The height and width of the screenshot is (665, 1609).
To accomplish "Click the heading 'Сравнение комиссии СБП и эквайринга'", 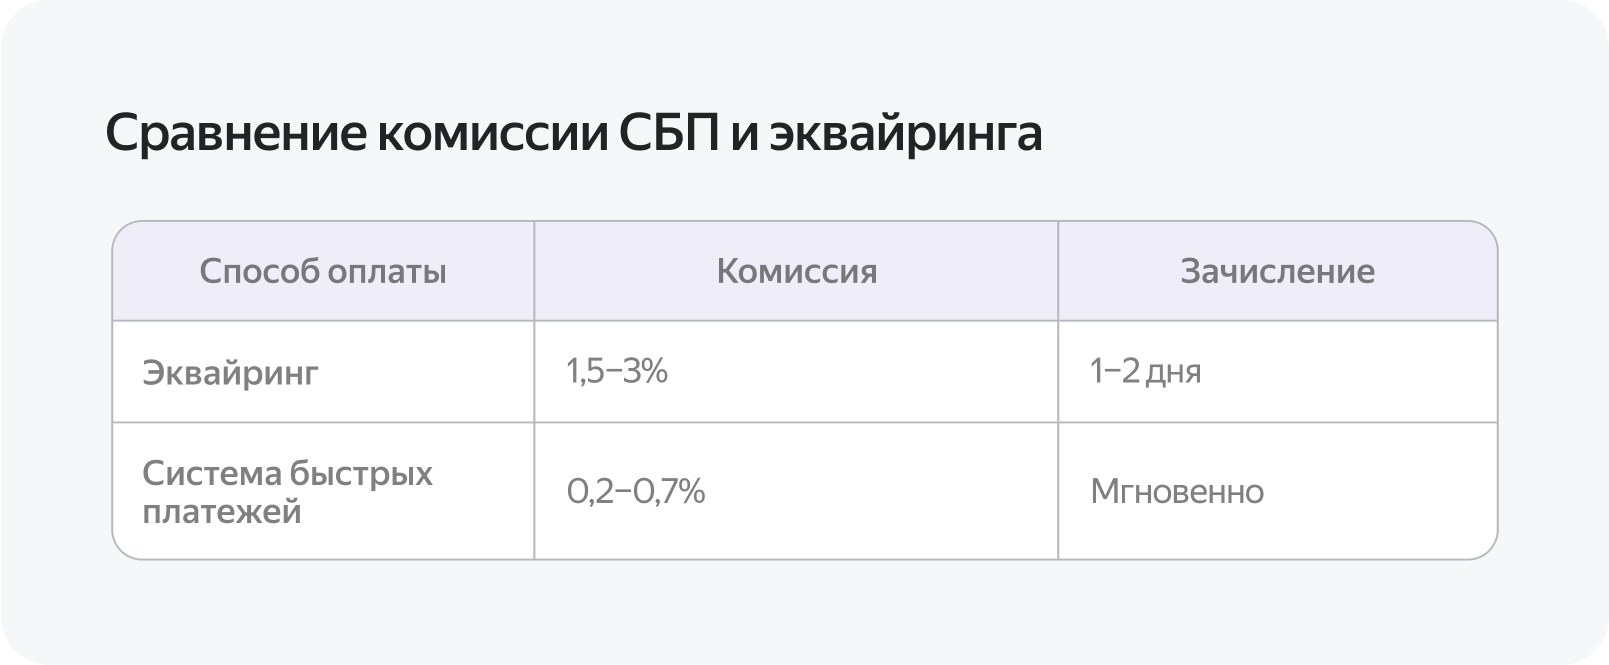I will click(x=574, y=134).
